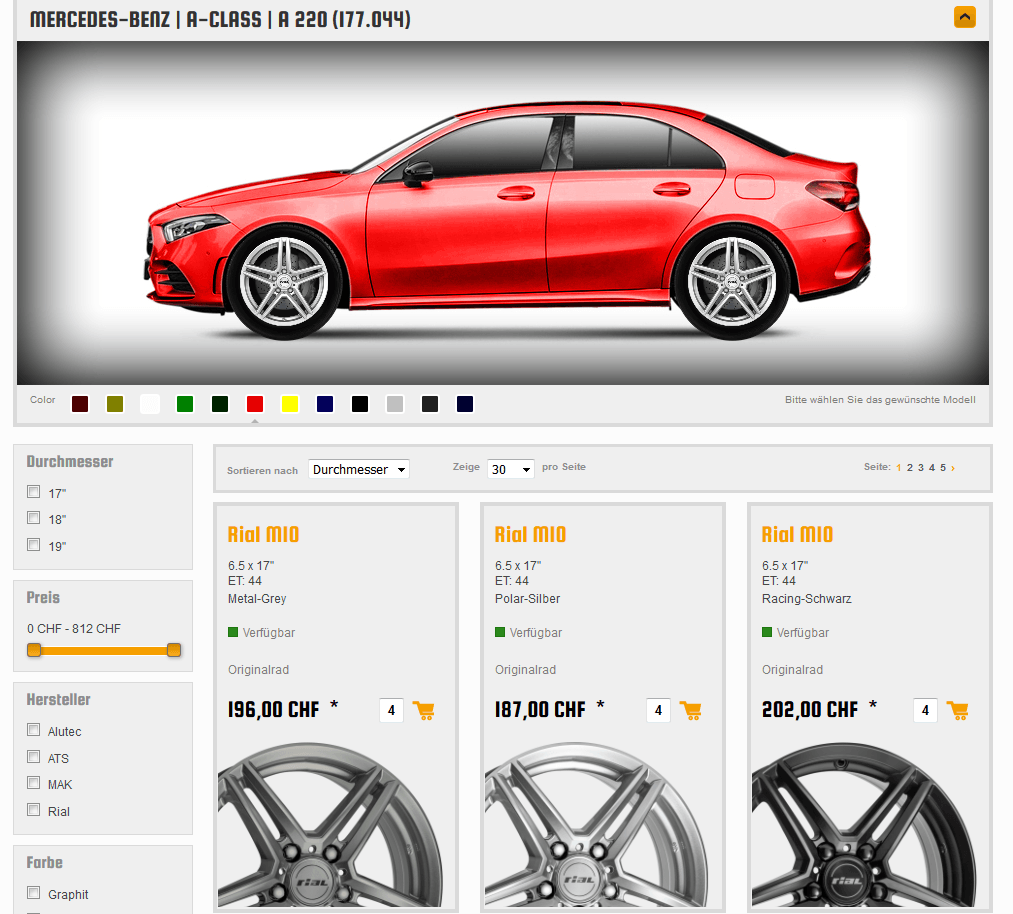Add Racing-Schwarz Rial M10 to cart
The height and width of the screenshot is (914, 1013).
pos(957,711)
